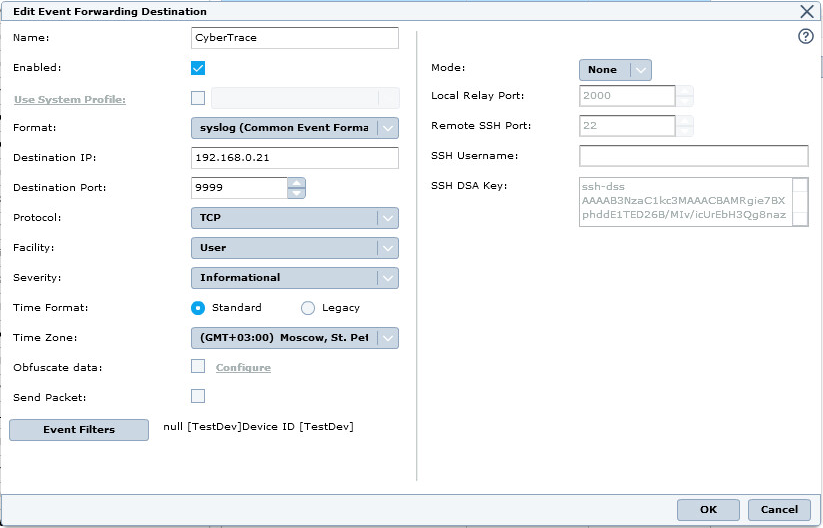Click the Event Filters button
823x528 pixels.
pos(79,430)
